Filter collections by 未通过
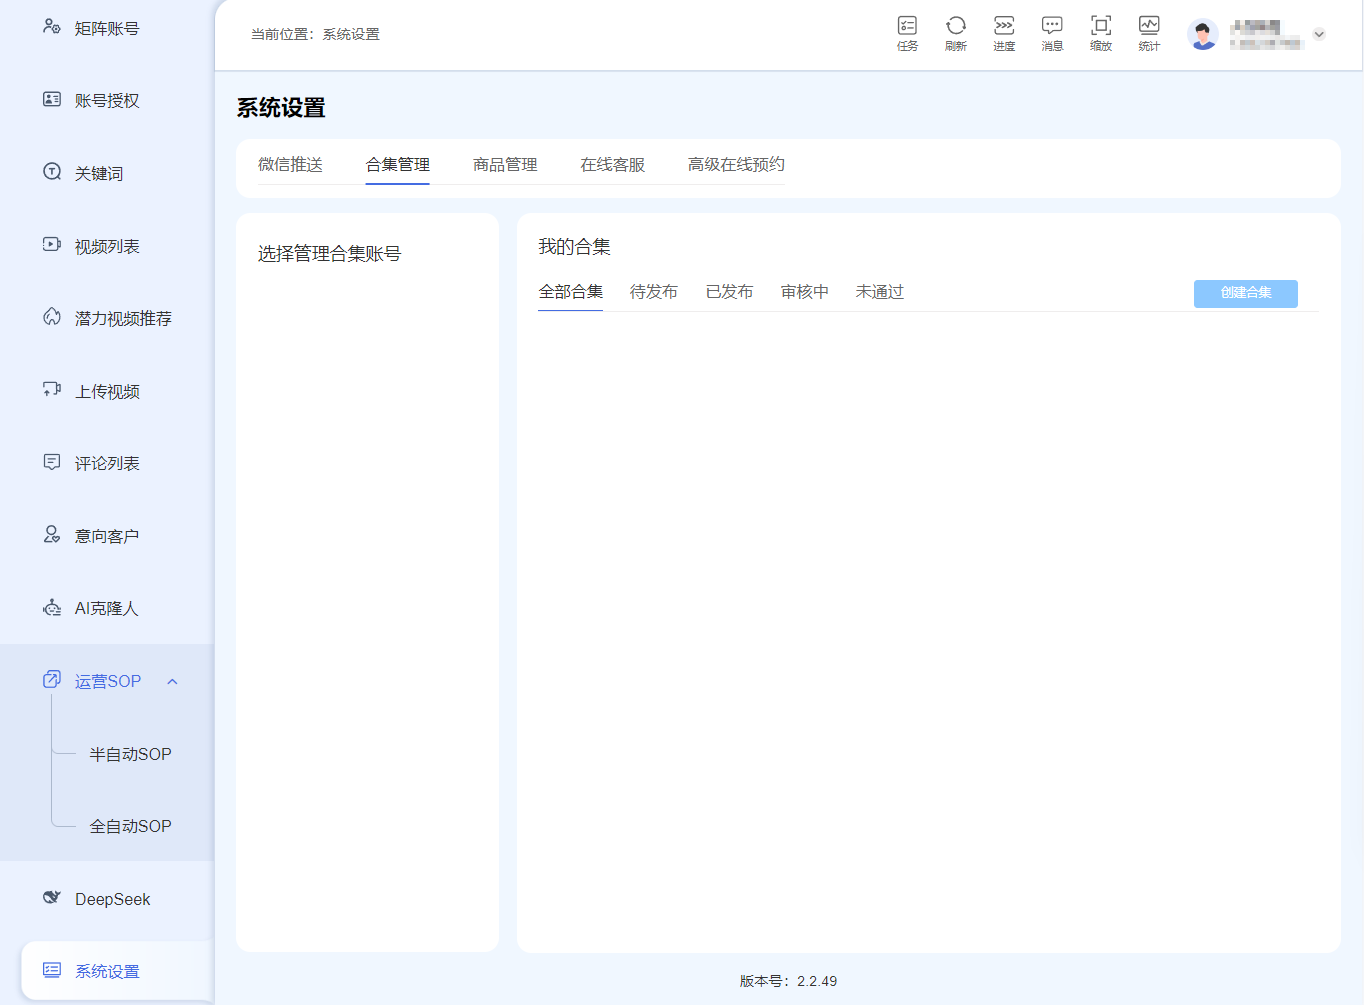1364x1005 pixels. coord(880,292)
